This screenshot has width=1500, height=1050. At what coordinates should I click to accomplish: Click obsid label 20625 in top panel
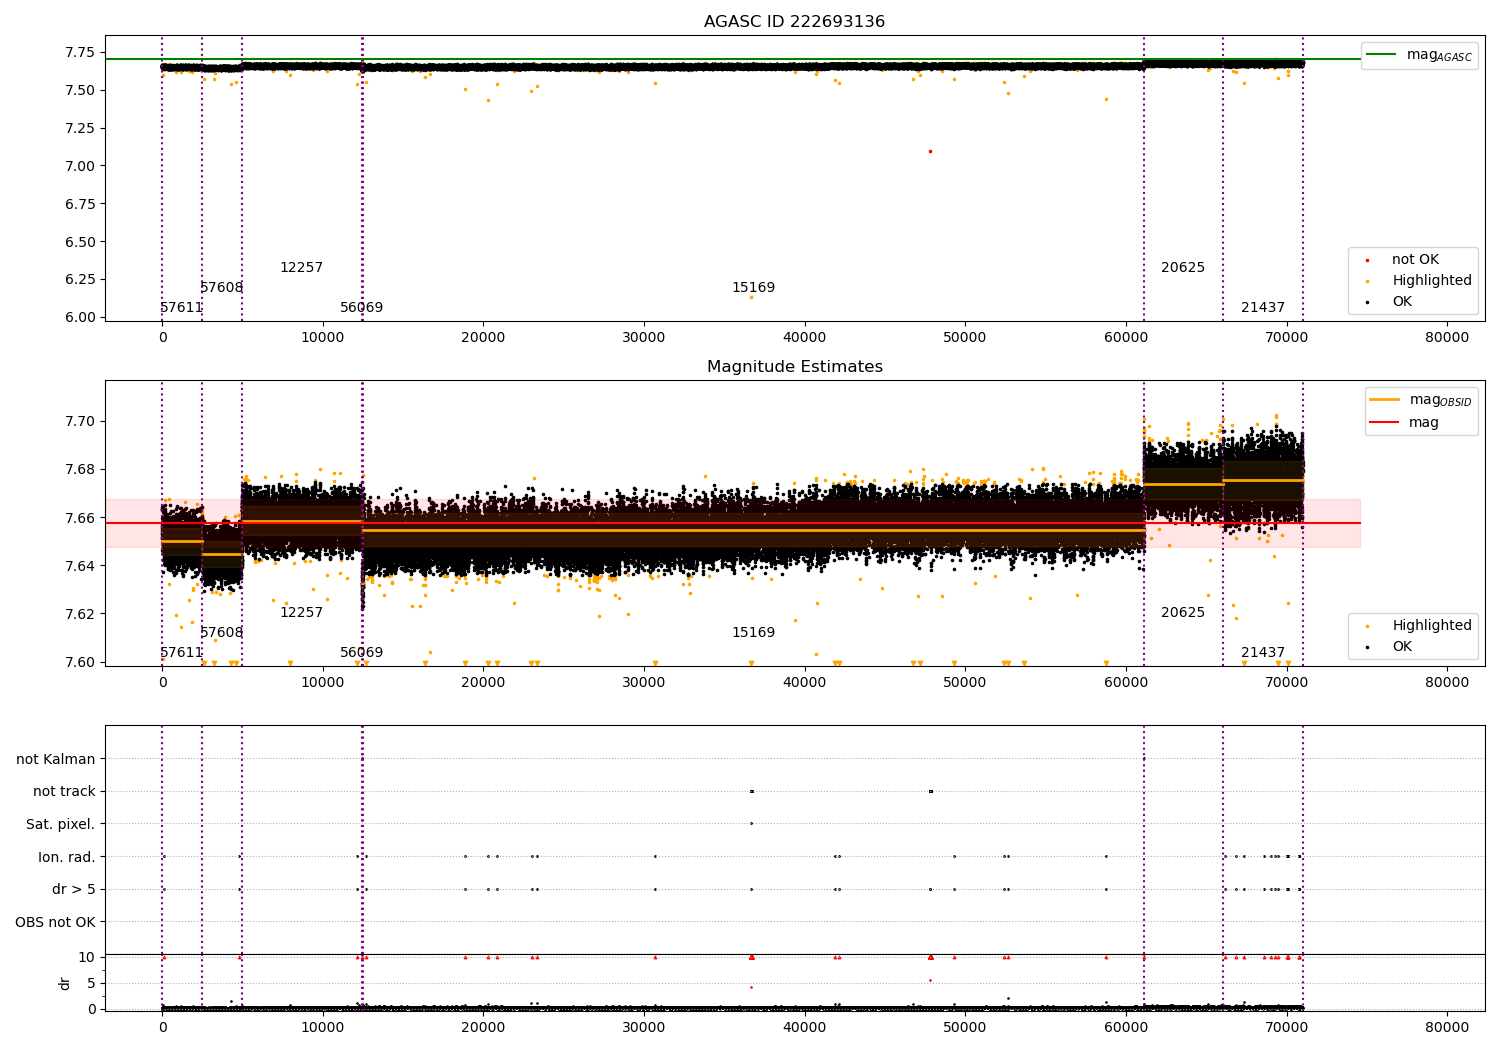click(1183, 268)
